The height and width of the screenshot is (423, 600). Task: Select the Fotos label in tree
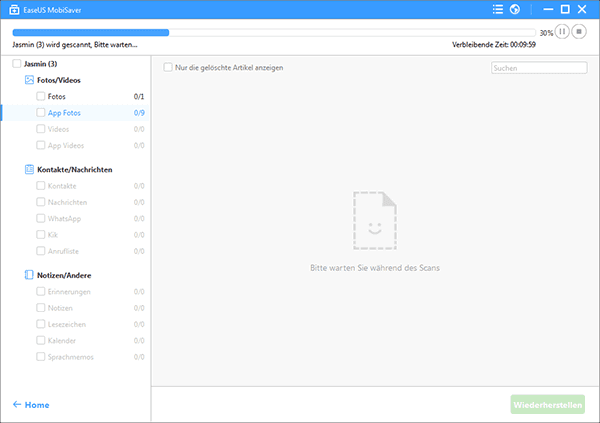click(57, 96)
